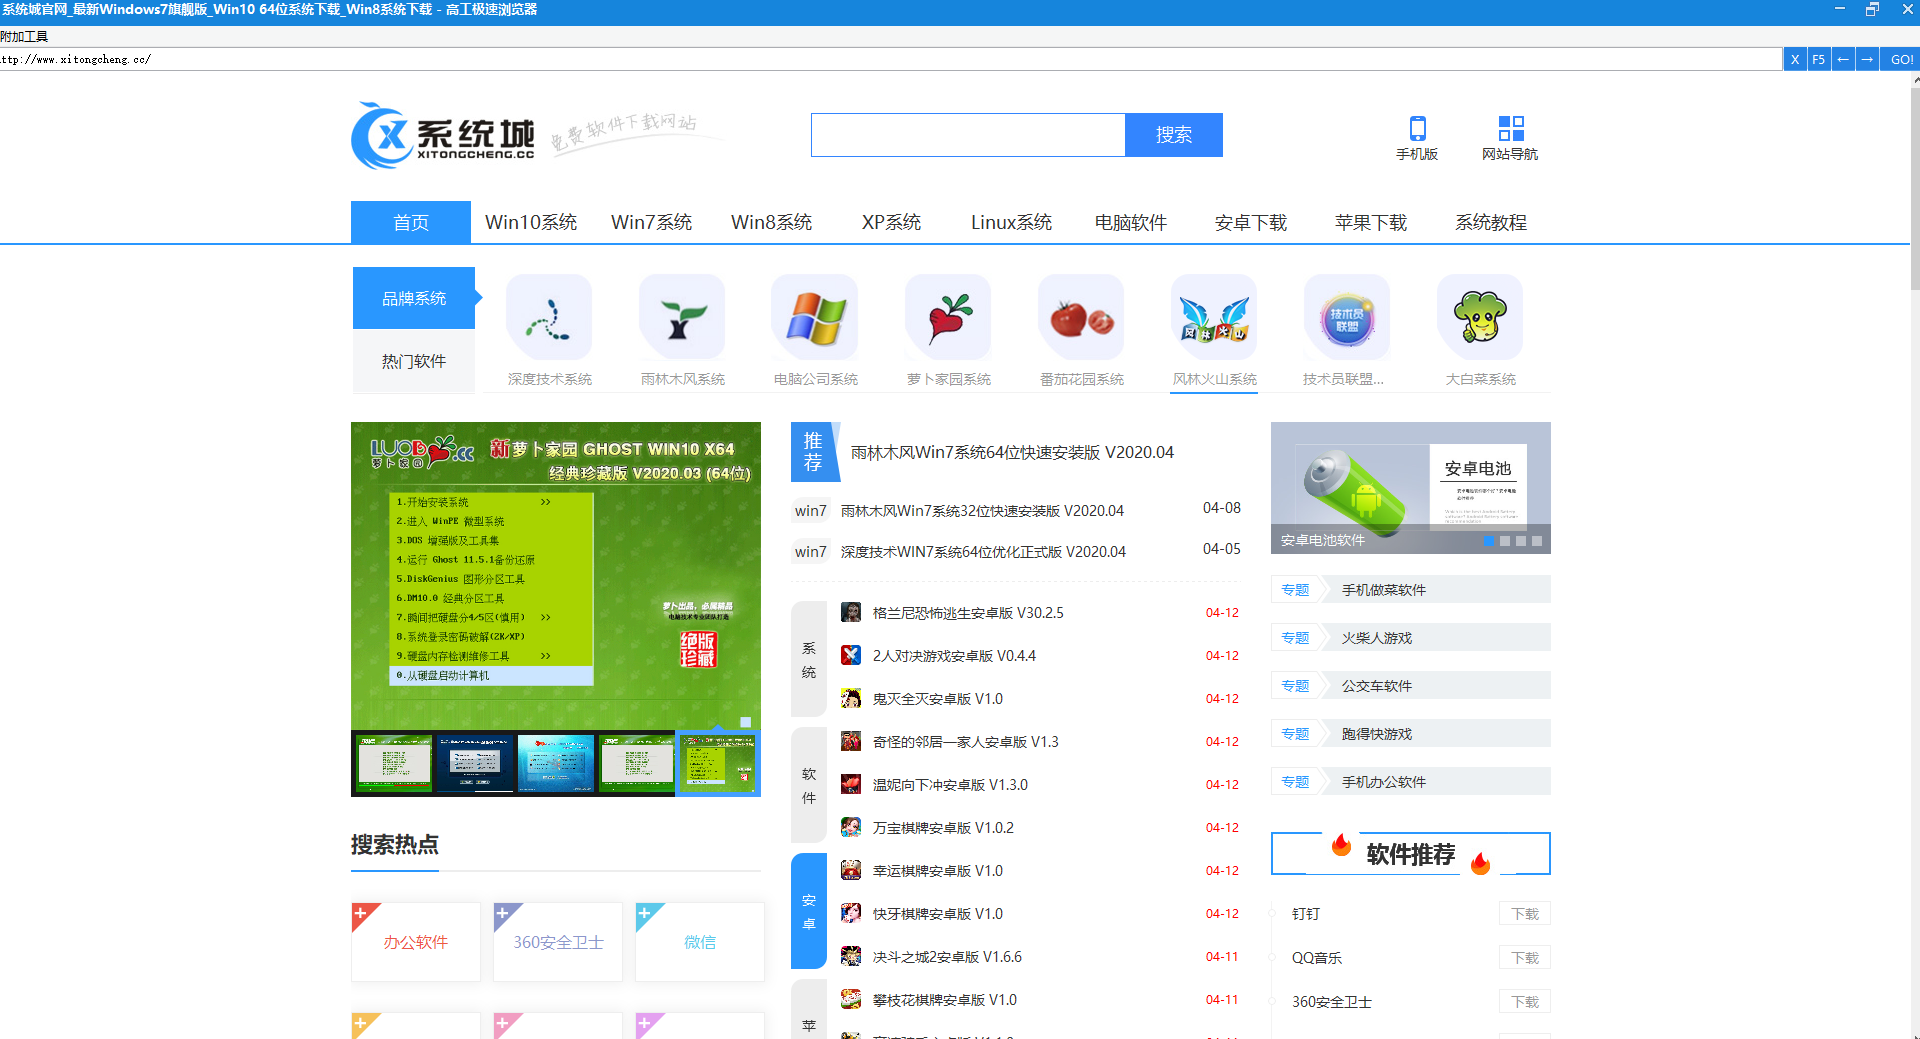
Task: Focus the site search input box
Action: point(968,135)
